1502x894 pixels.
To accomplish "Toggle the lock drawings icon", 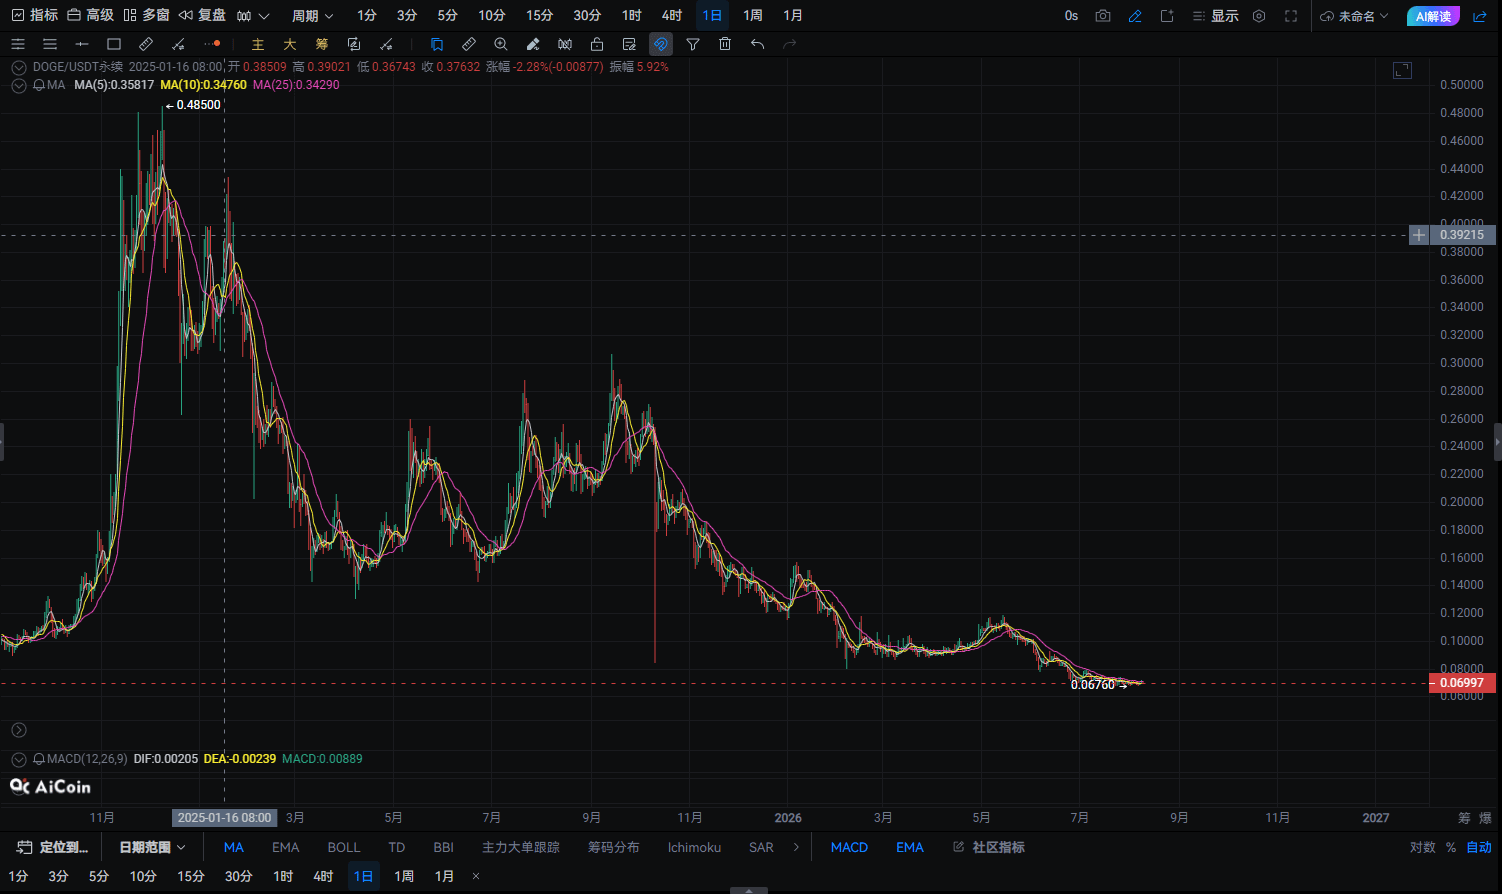I will click(597, 44).
